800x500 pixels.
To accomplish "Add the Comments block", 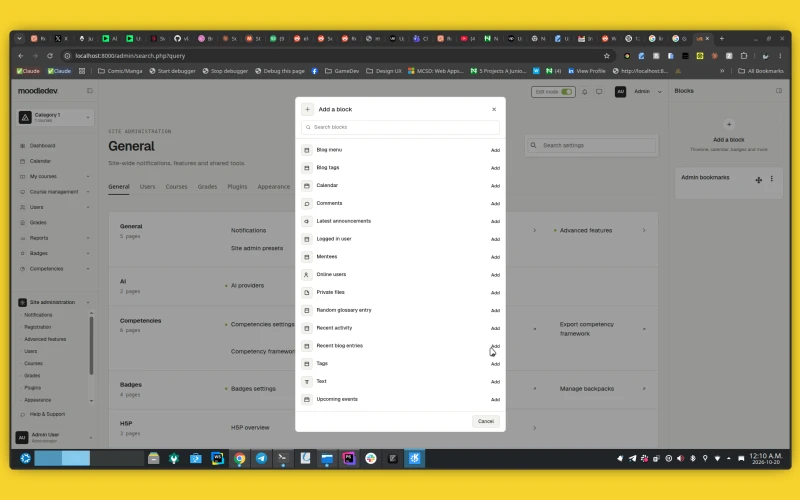I will click(x=495, y=204).
